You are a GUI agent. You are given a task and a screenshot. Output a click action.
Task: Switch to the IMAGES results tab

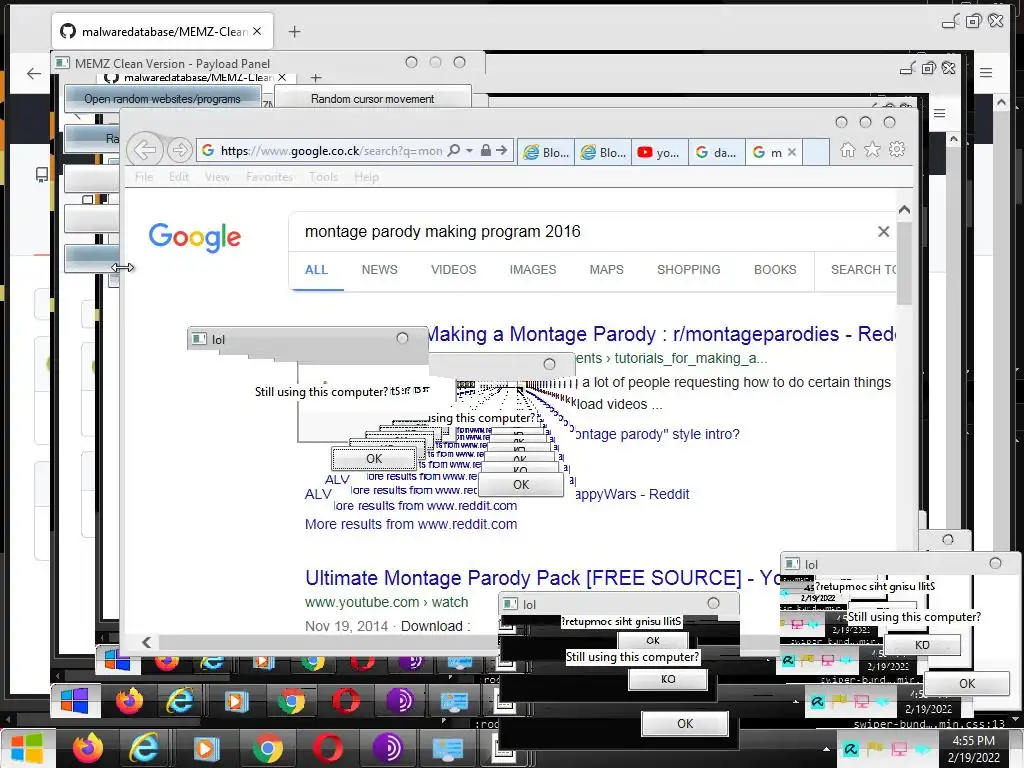pyautogui.click(x=533, y=270)
